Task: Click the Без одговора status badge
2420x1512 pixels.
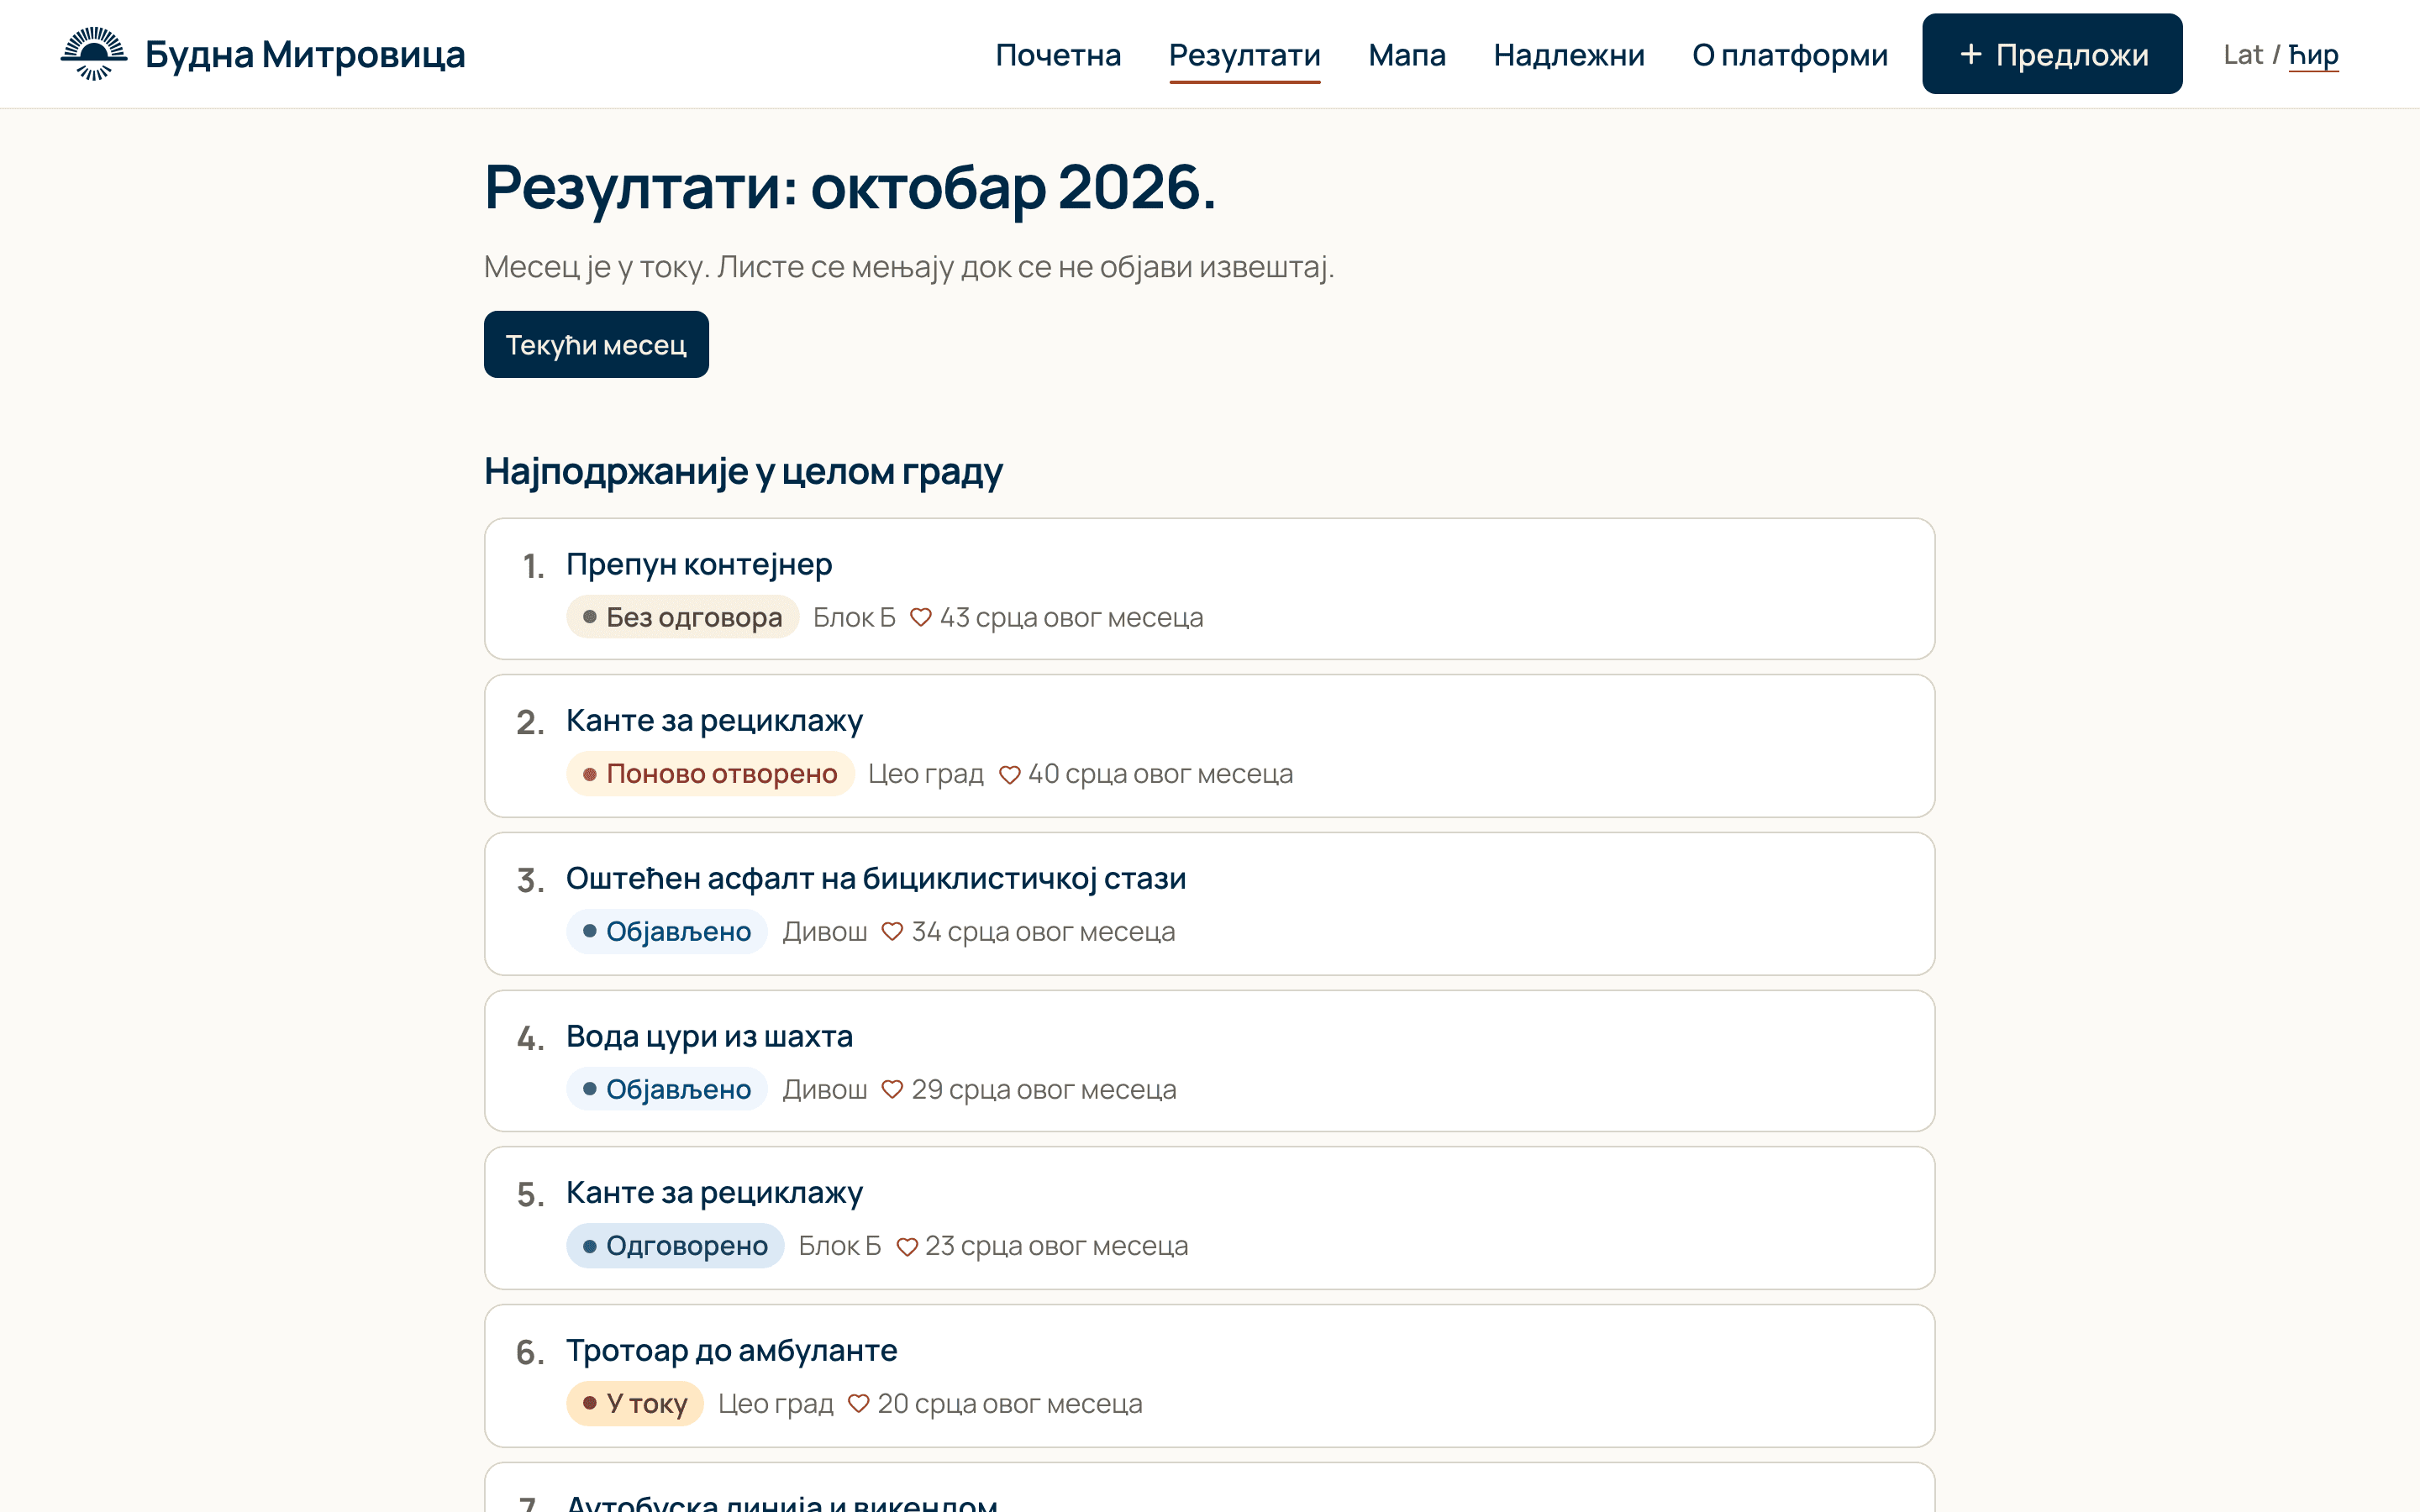Action: pyautogui.click(x=683, y=617)
